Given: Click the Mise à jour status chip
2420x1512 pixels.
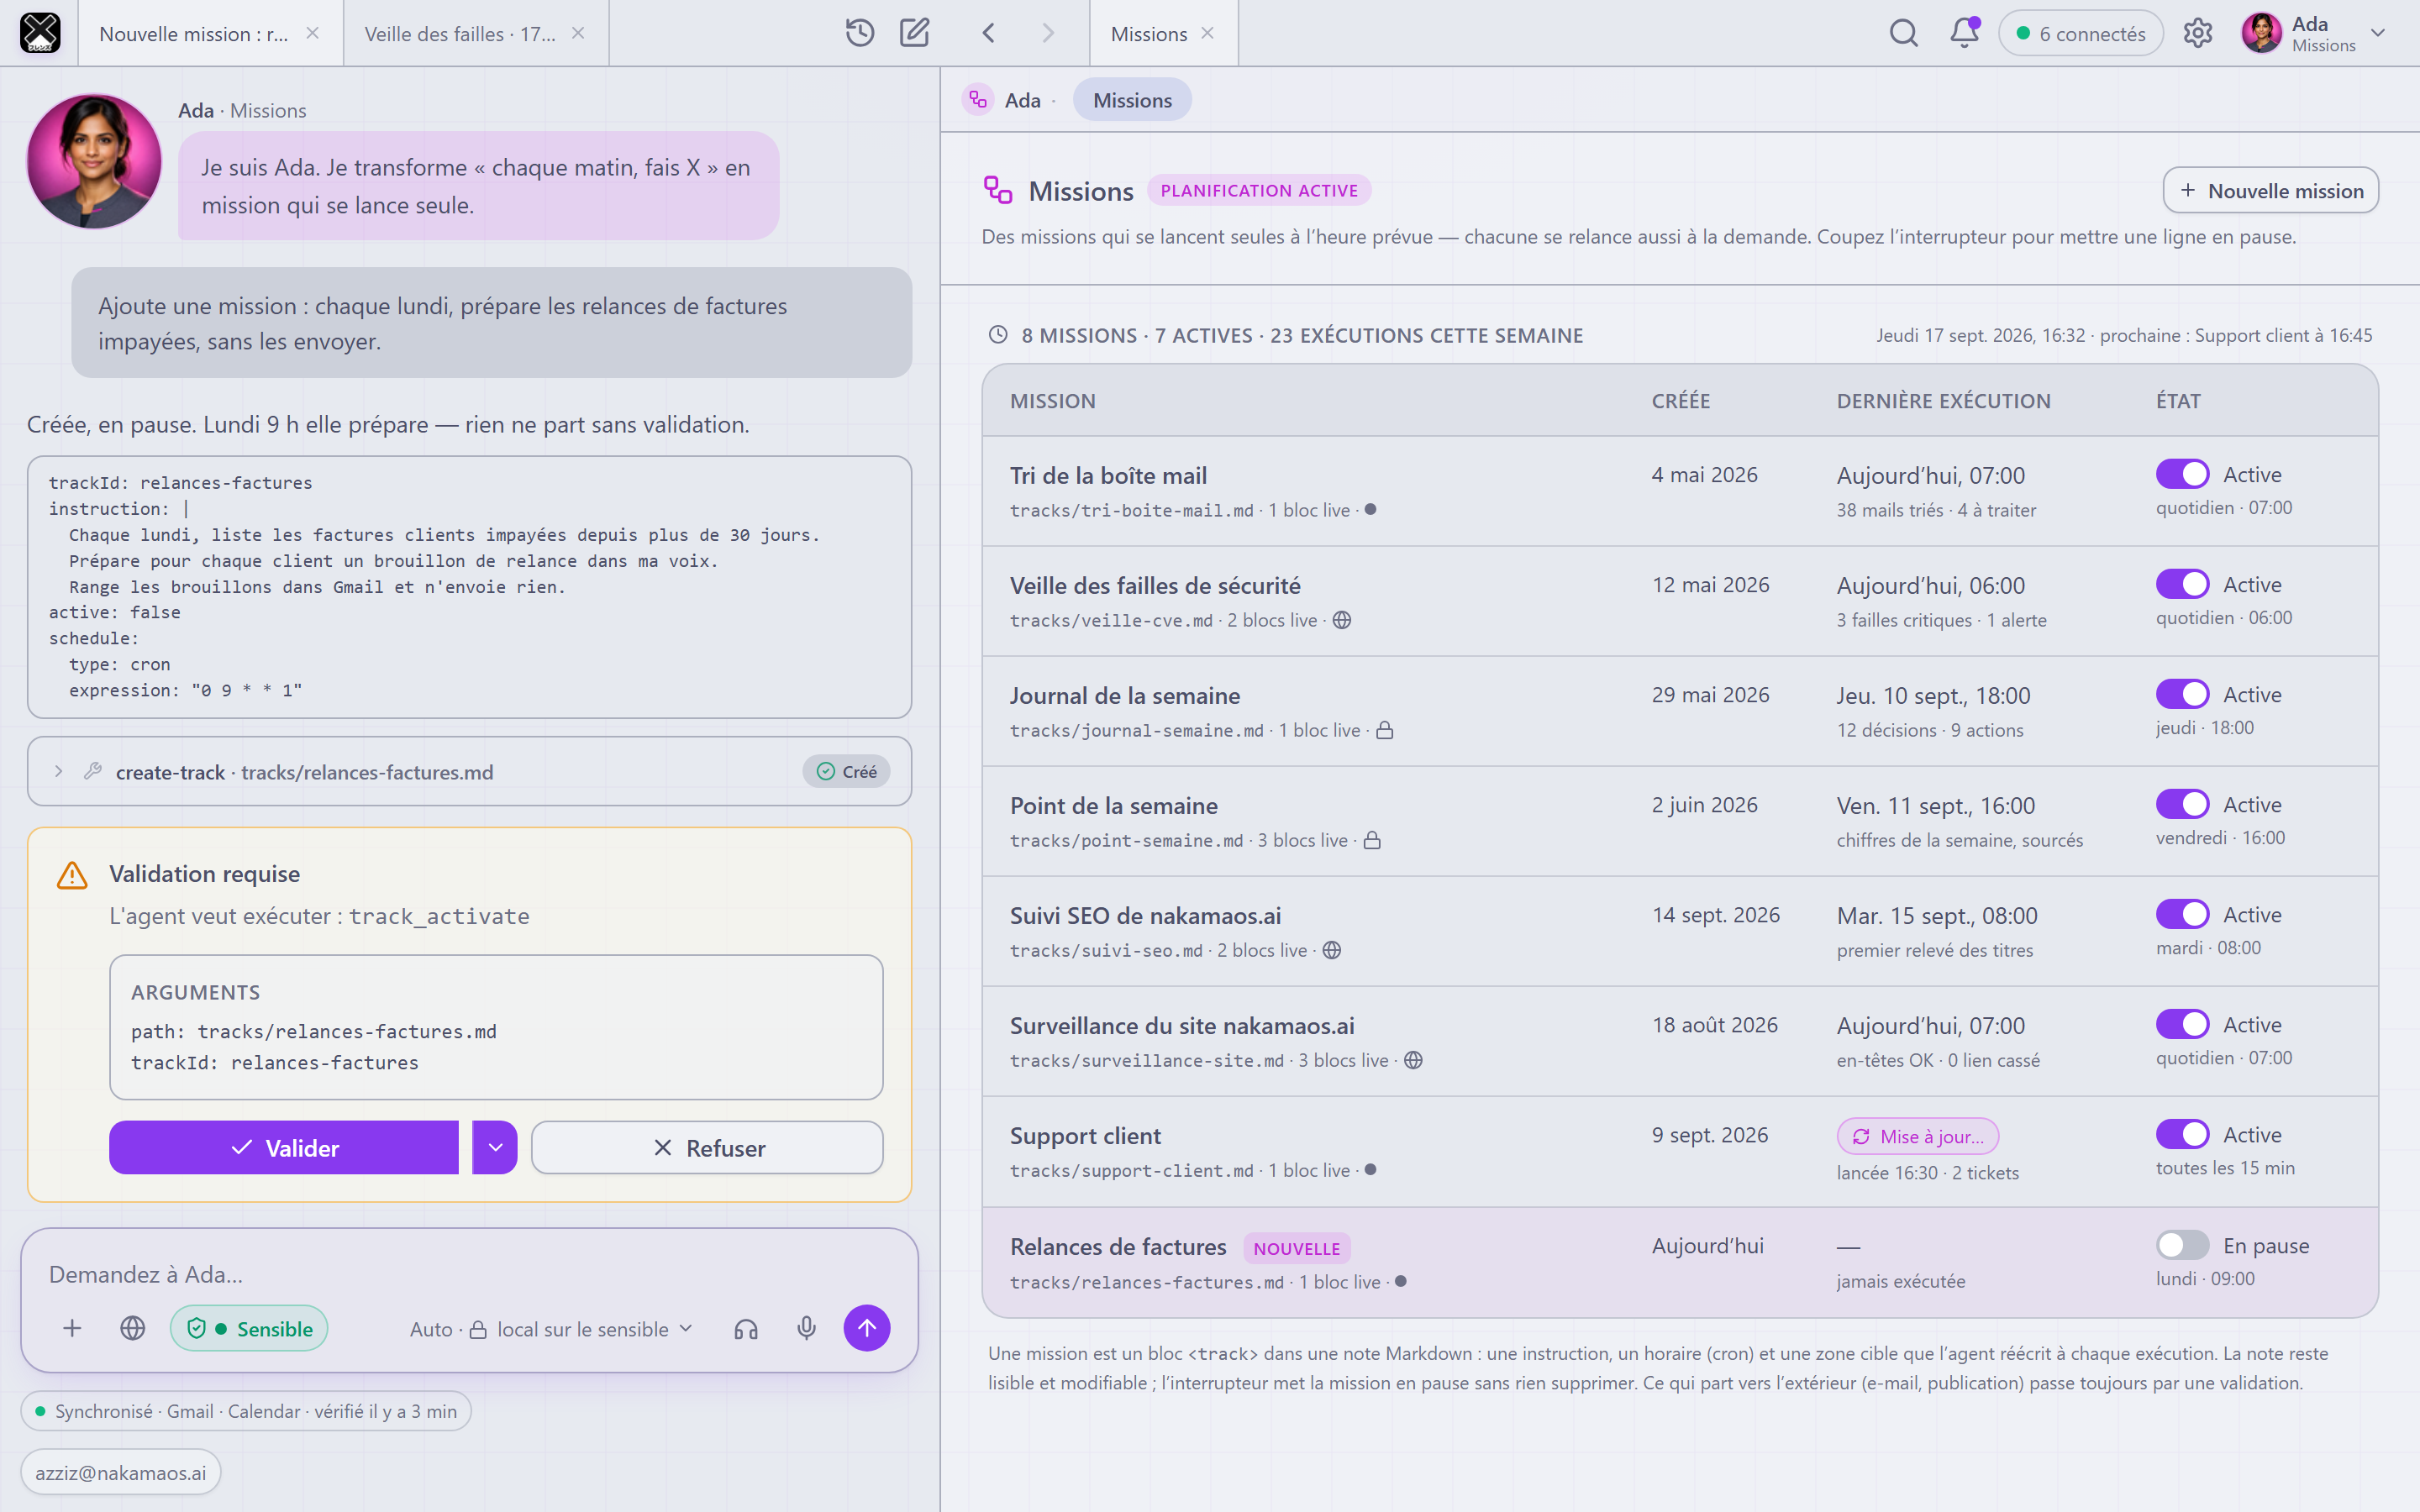Looking at the screenshot, I should coord(1917,1136).
